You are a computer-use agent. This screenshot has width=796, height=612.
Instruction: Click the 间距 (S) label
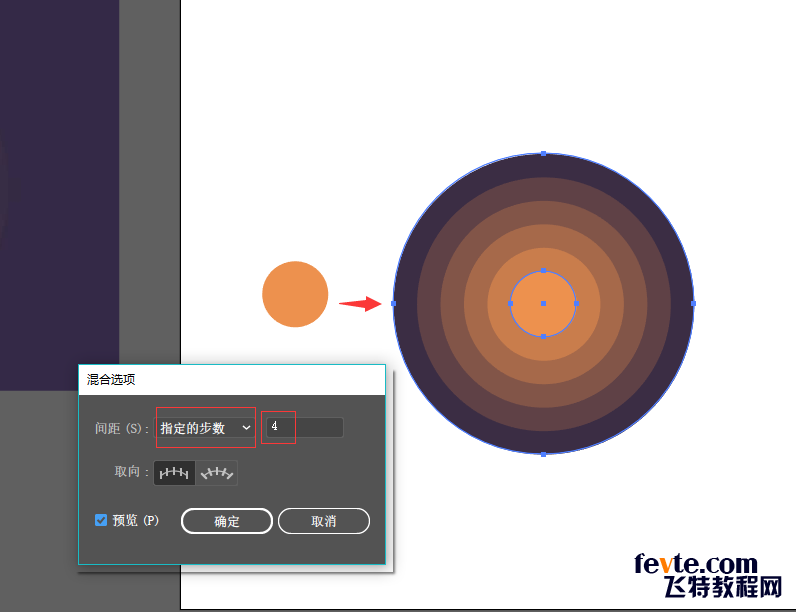click(x=121, y=428)
